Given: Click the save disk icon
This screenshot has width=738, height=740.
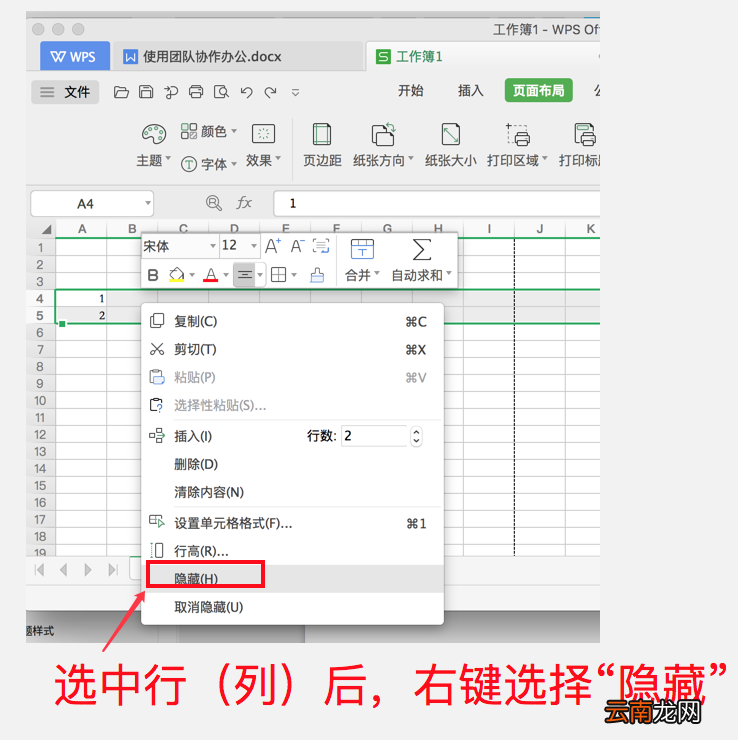Looking at the screenshot, I should pyautogui.click(x=146, y=92).
